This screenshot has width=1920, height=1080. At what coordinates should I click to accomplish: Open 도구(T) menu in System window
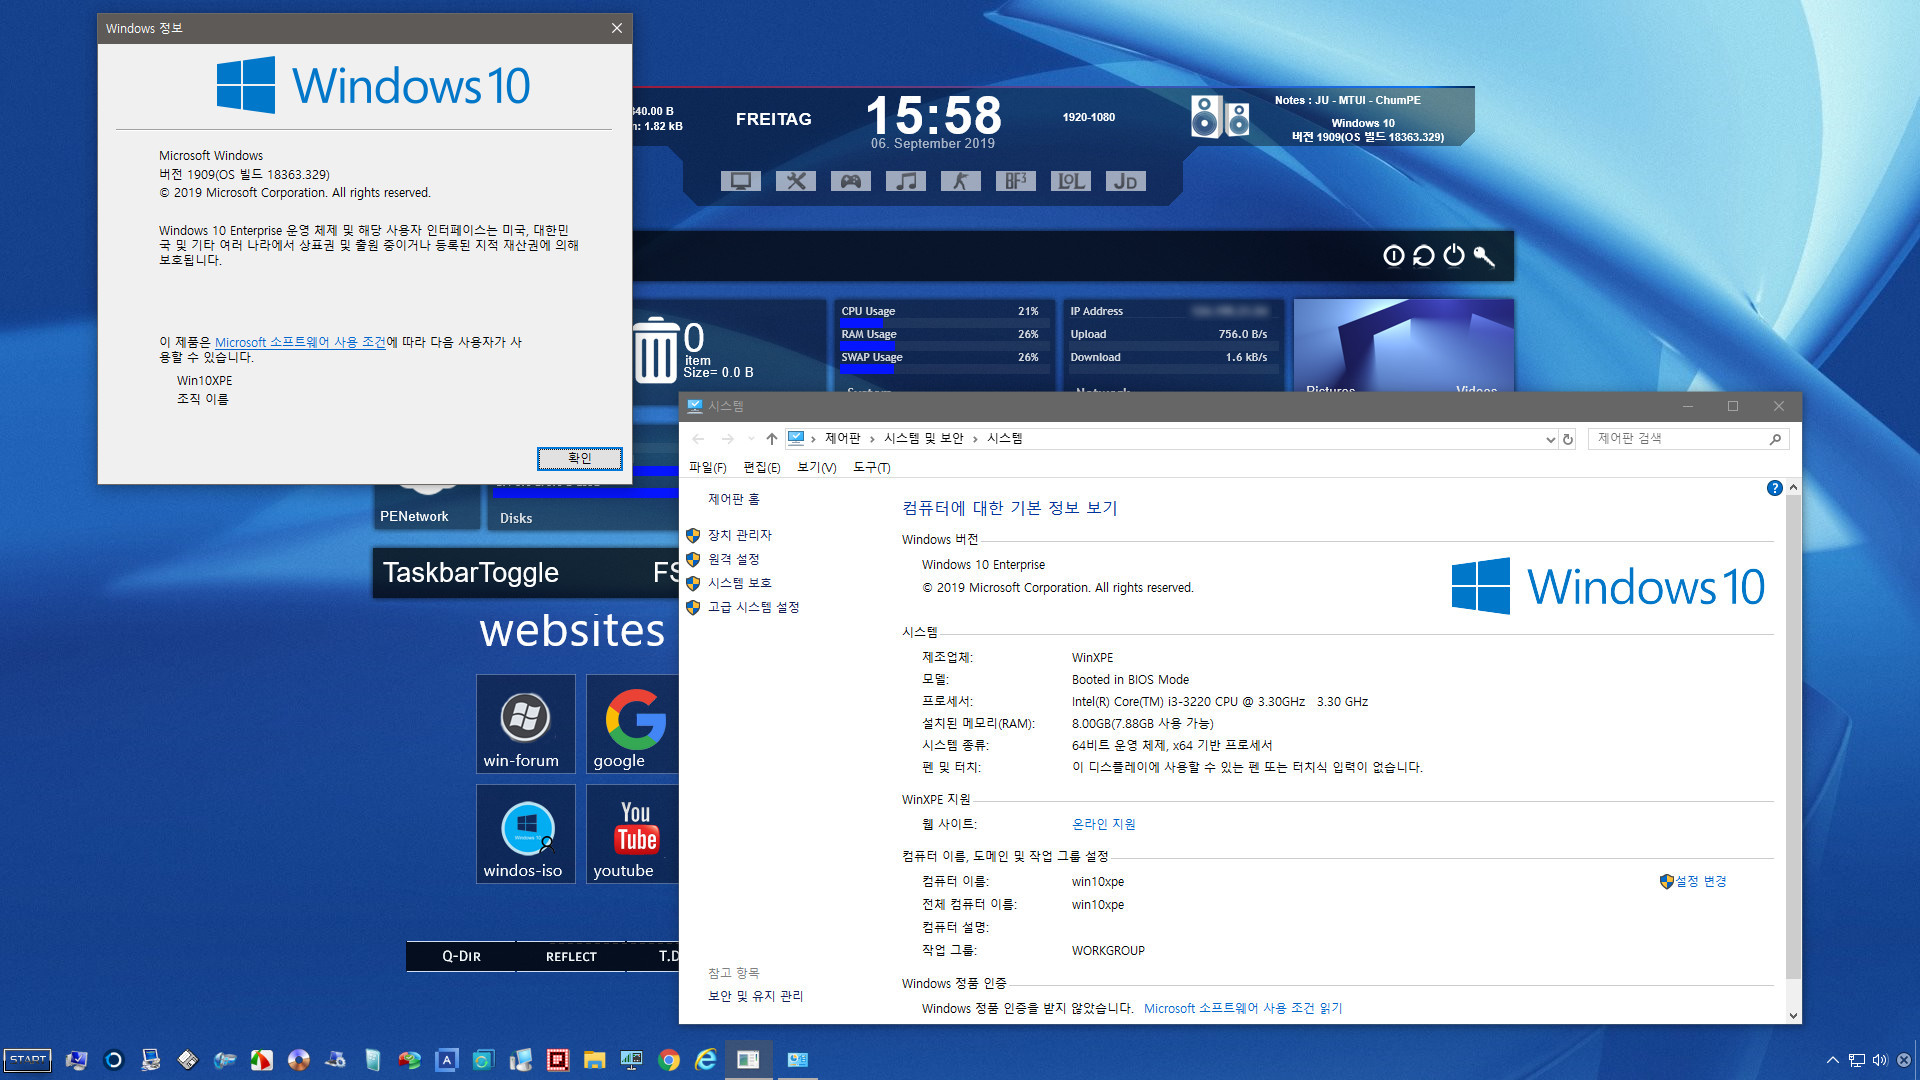tap(871, 467)
